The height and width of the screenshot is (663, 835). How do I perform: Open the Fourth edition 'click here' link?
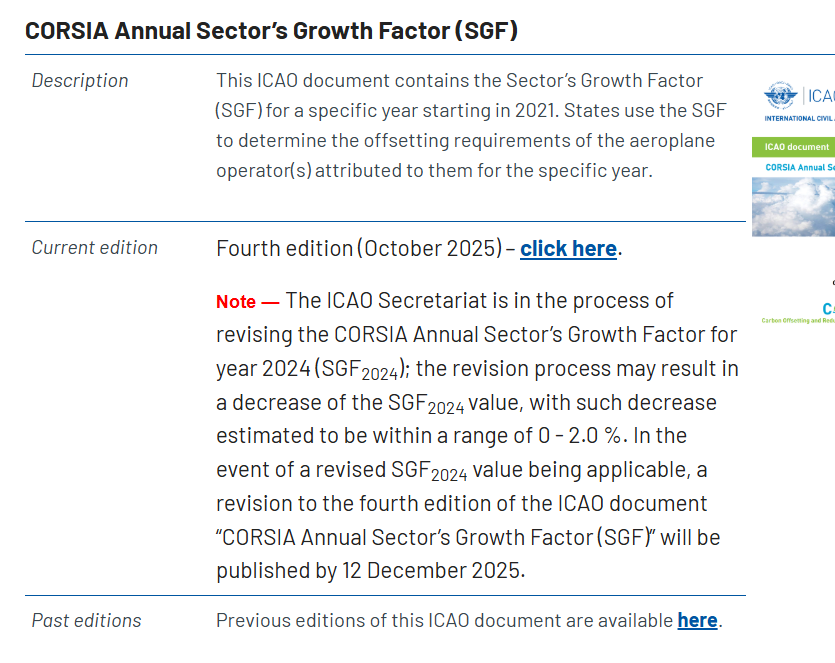(x=568, y=249)
